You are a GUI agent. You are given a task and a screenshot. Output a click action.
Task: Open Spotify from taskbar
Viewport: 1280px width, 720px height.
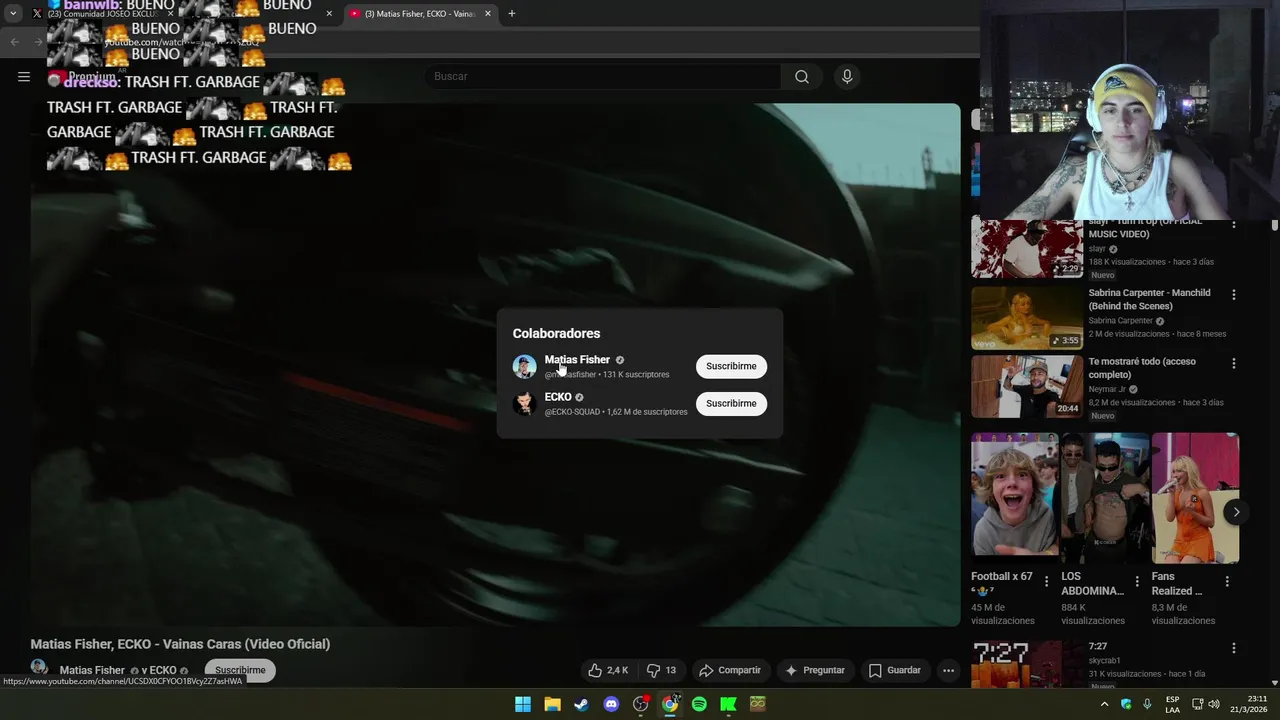click(699, 704)
